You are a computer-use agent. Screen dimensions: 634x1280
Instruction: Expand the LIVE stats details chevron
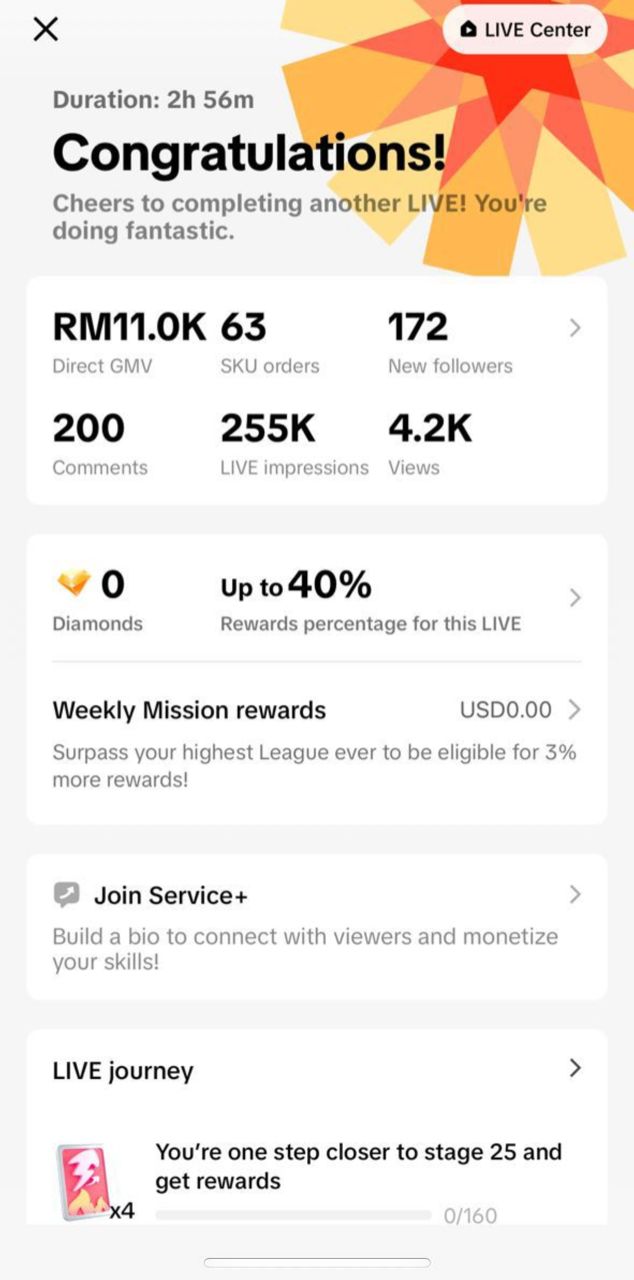(575, 328)
